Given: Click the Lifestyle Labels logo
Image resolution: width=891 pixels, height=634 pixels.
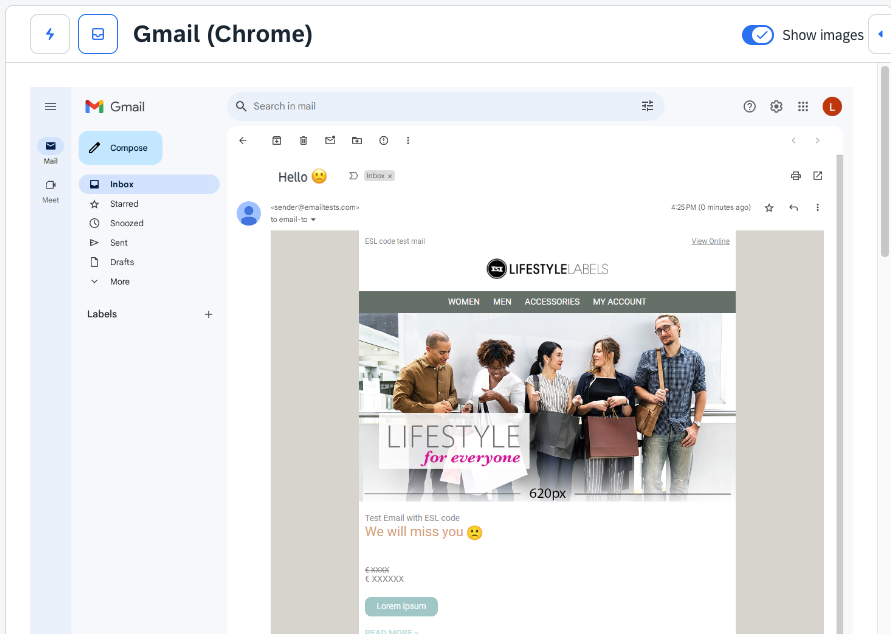Looking at the screenshot, I should [x=547, y=269].
